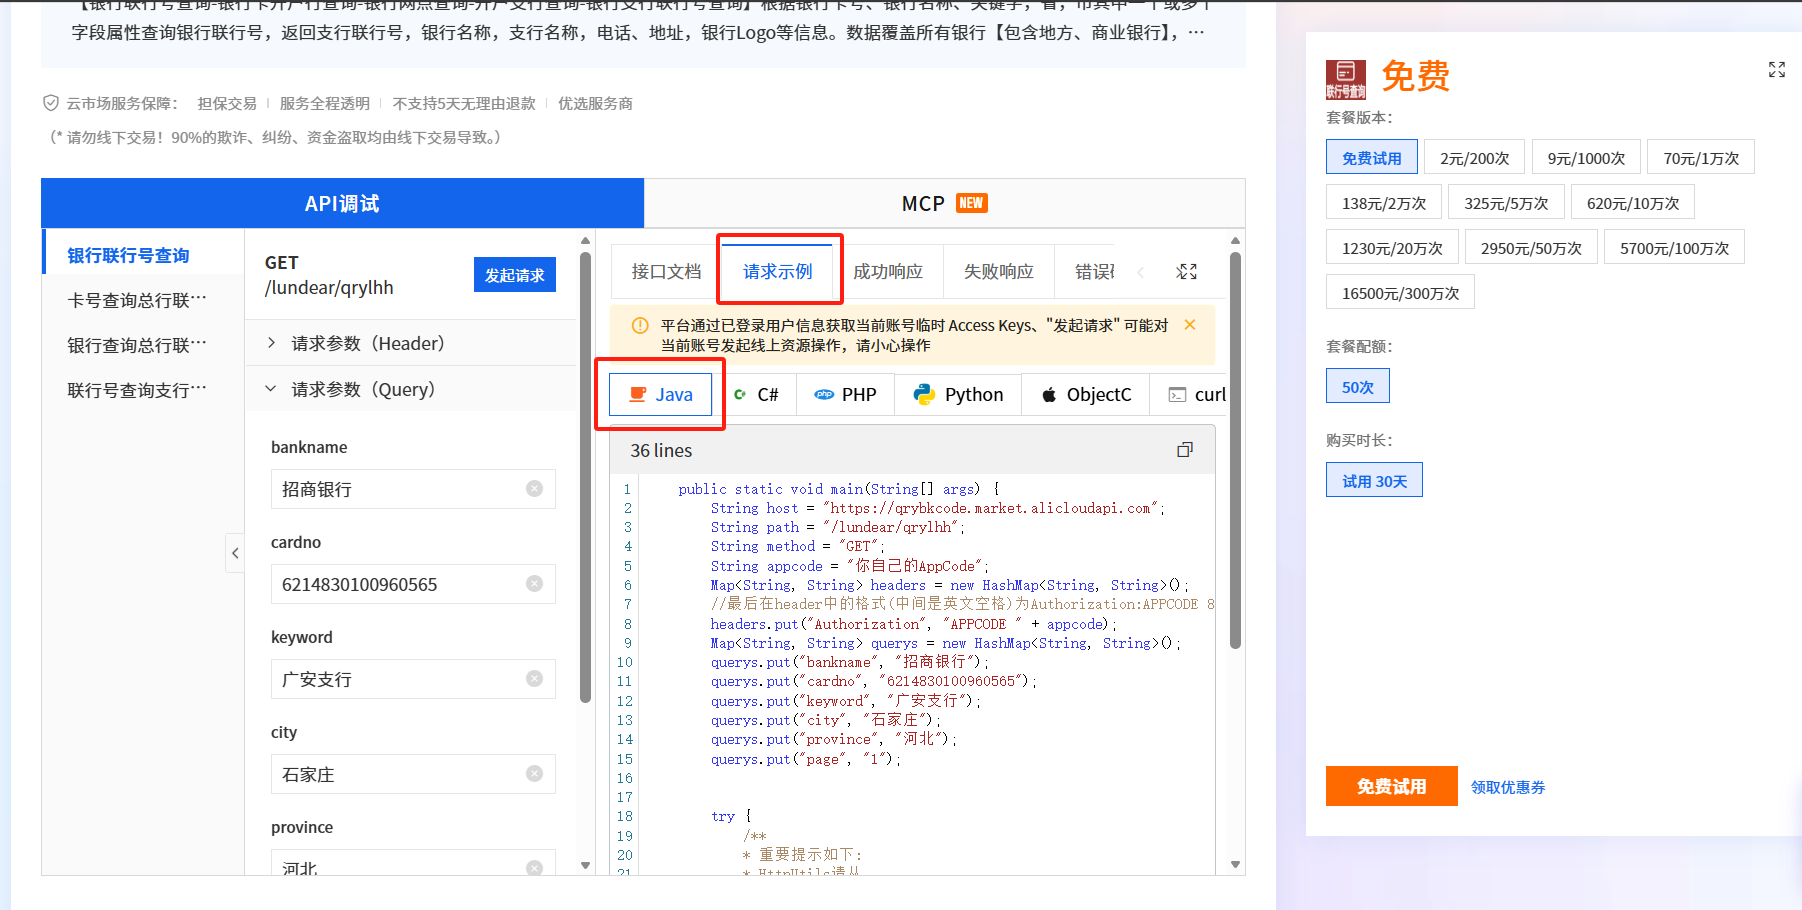Select the 免费试用 pricing option
1802x910 pixels.
tap(1371, 156)
